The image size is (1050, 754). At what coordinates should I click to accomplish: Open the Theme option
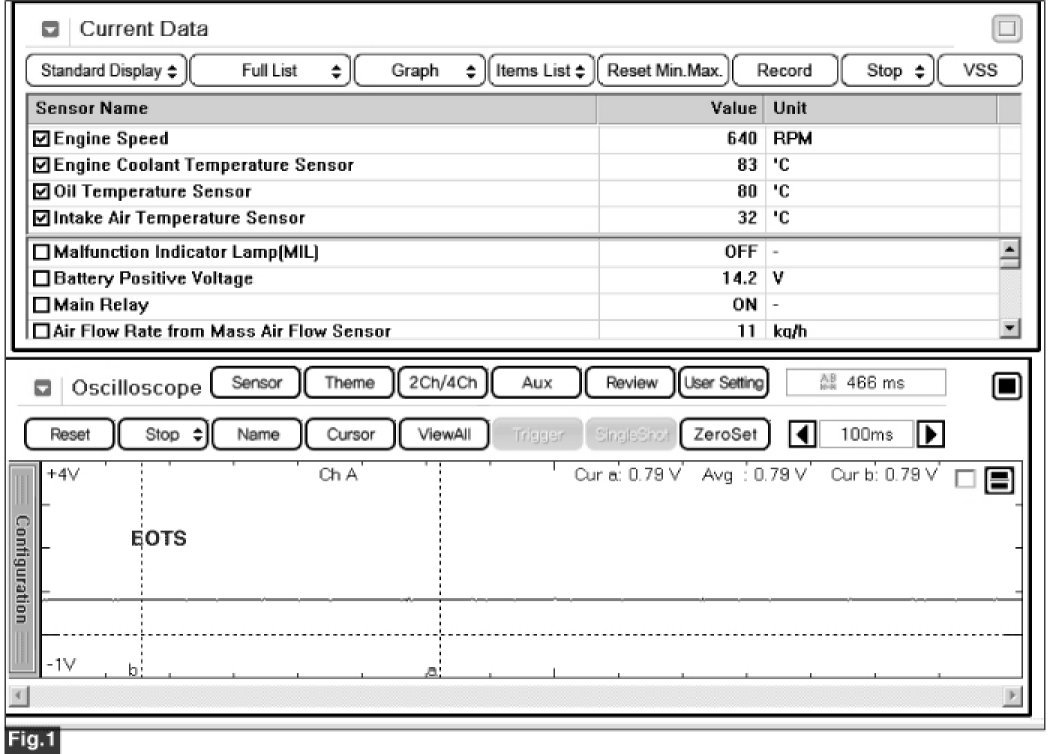350,382
